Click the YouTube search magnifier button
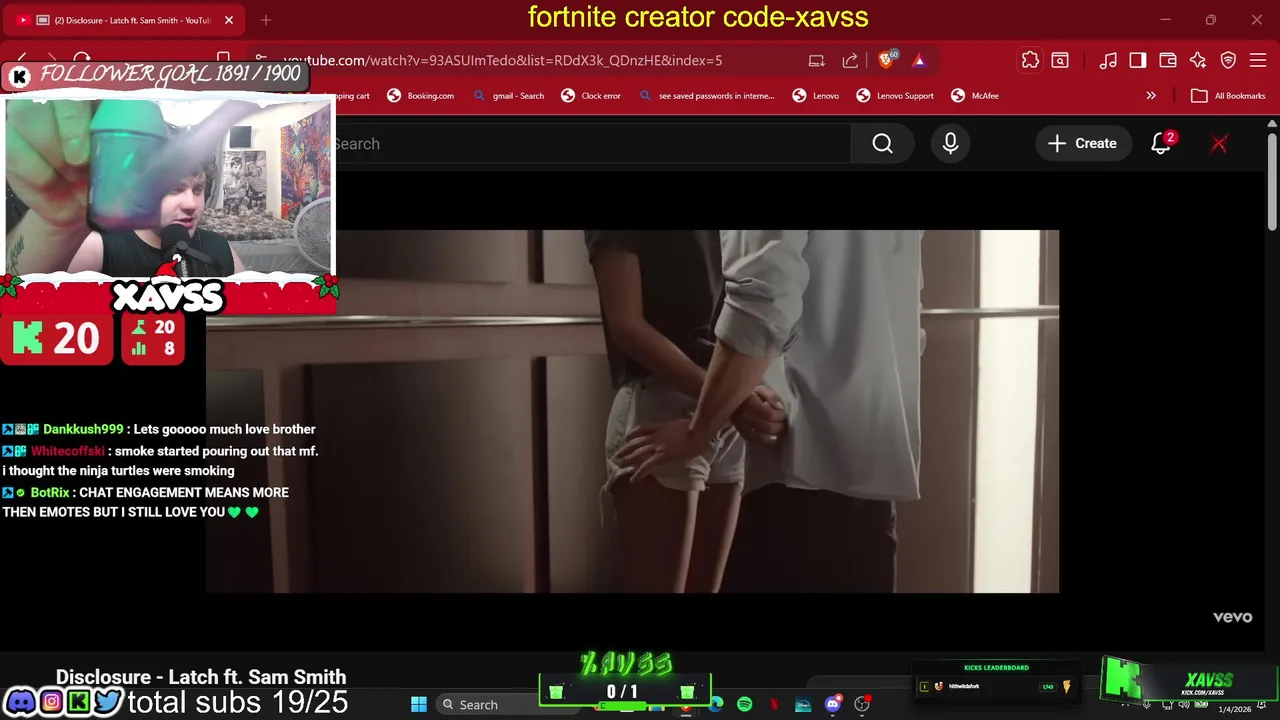The width and height of the screenshot is (1280, 720). (x=882, y=144)
